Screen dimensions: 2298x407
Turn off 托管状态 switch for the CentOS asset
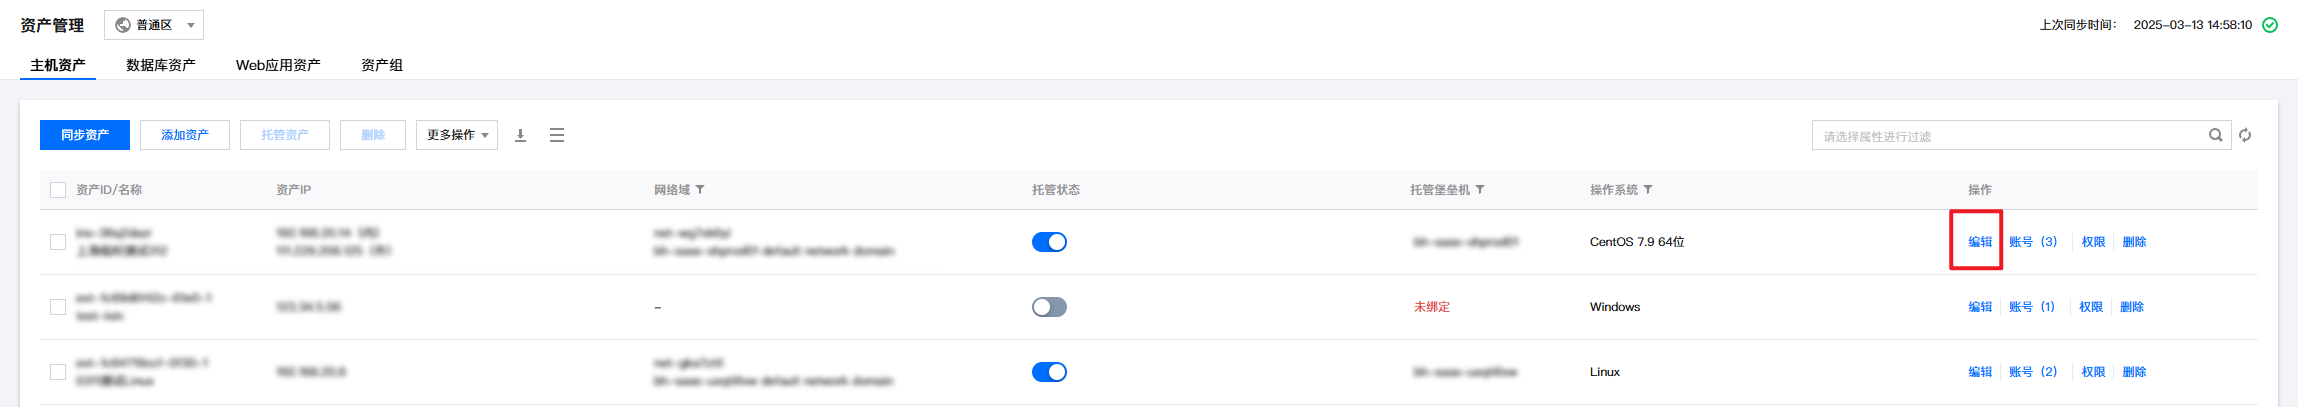(x=1049, y=242)
